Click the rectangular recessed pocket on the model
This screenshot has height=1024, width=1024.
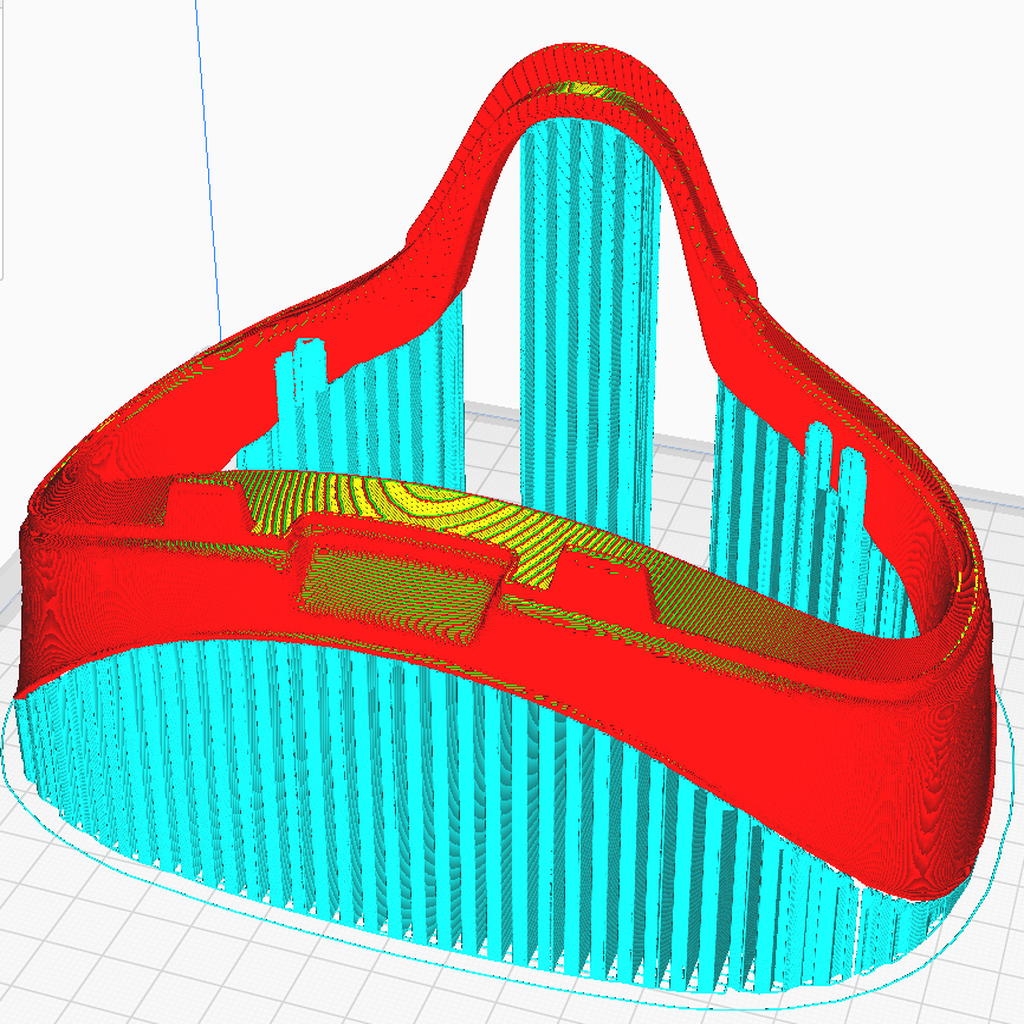point(400,590)
